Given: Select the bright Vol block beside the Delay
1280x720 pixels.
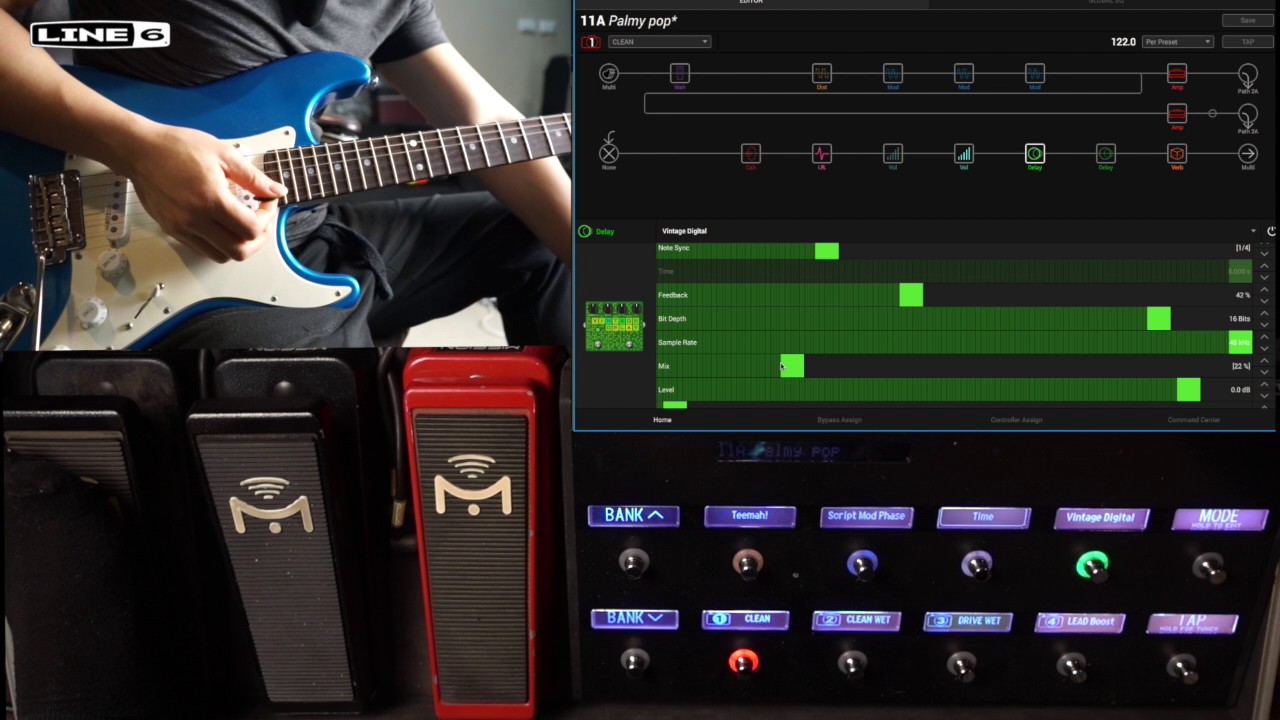Looking at the screenshot, I should (963, 153).
